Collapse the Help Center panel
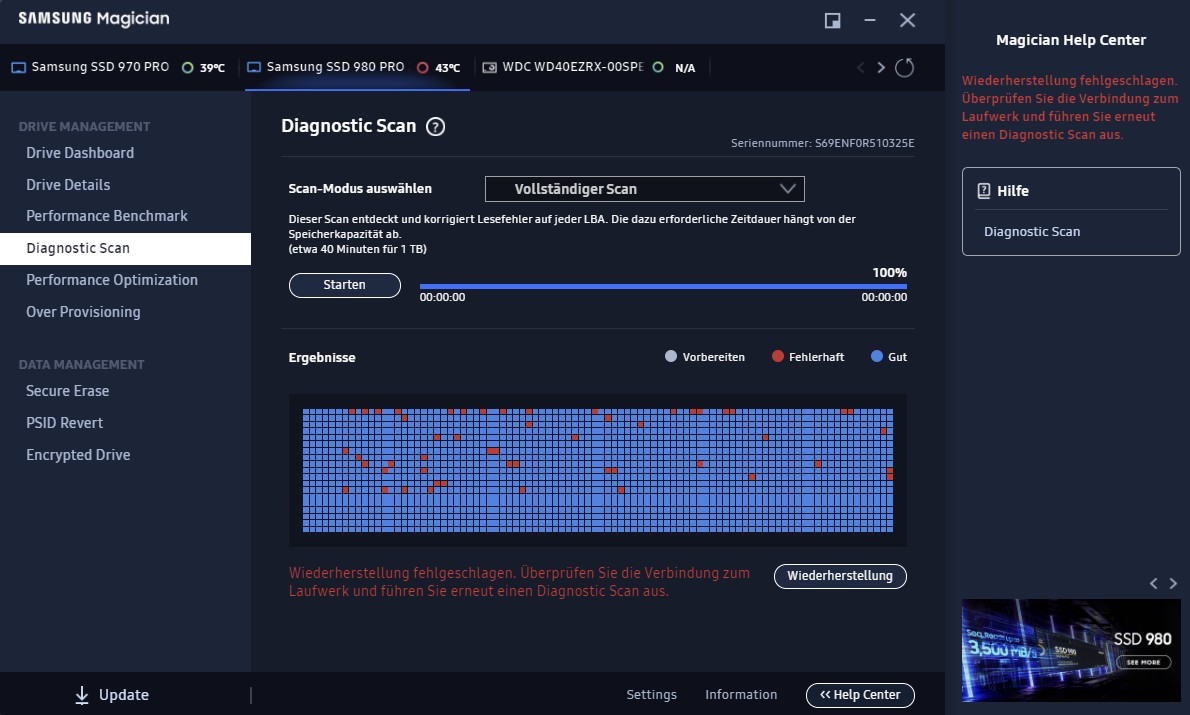The height and width of the screenshot is (715, 1190). point(860,695)
